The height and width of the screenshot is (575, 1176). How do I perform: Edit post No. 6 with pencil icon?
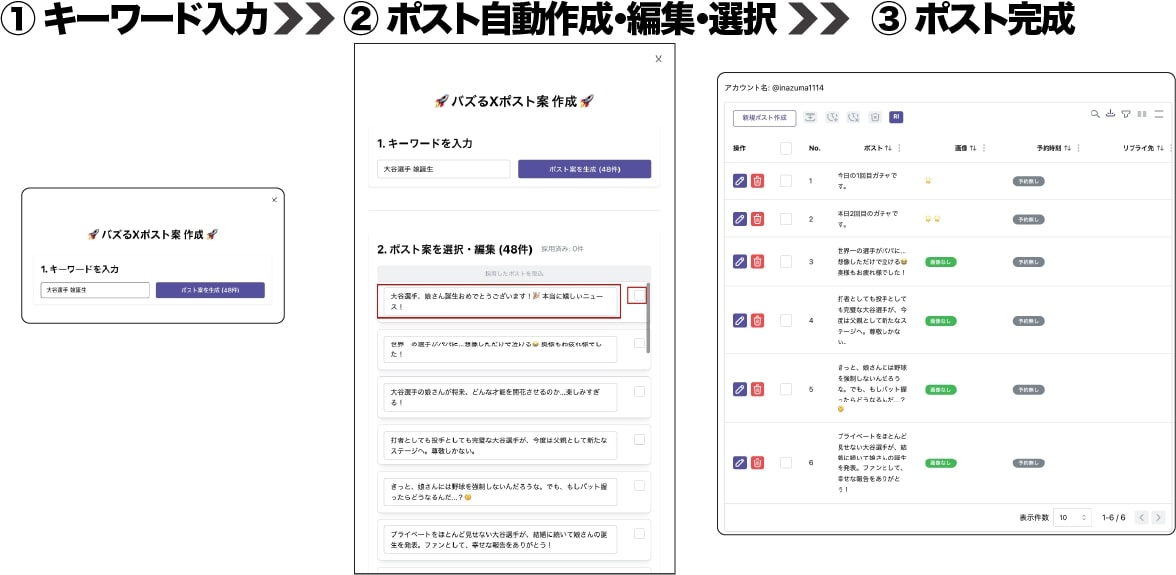tap(740, 463)
